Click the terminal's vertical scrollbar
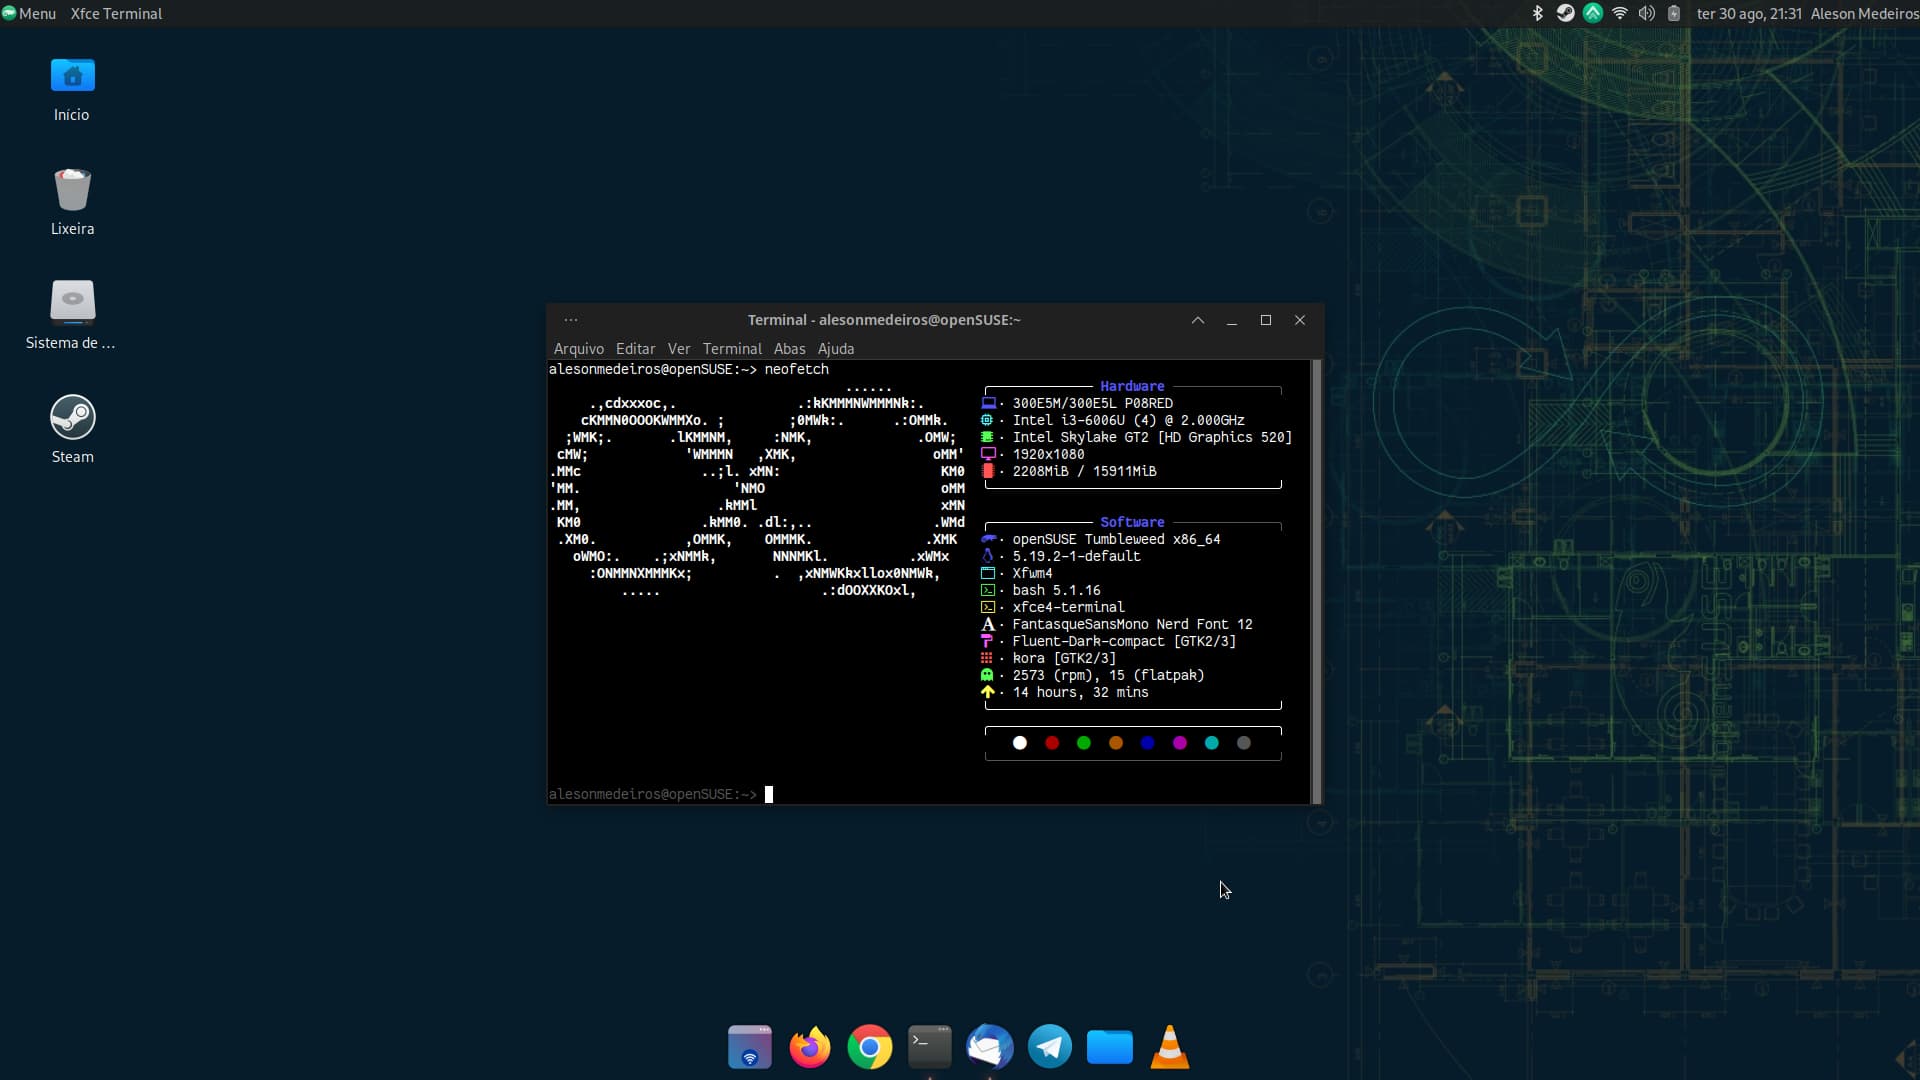Screen dimensions: 1920x1080 point(1316,581)
